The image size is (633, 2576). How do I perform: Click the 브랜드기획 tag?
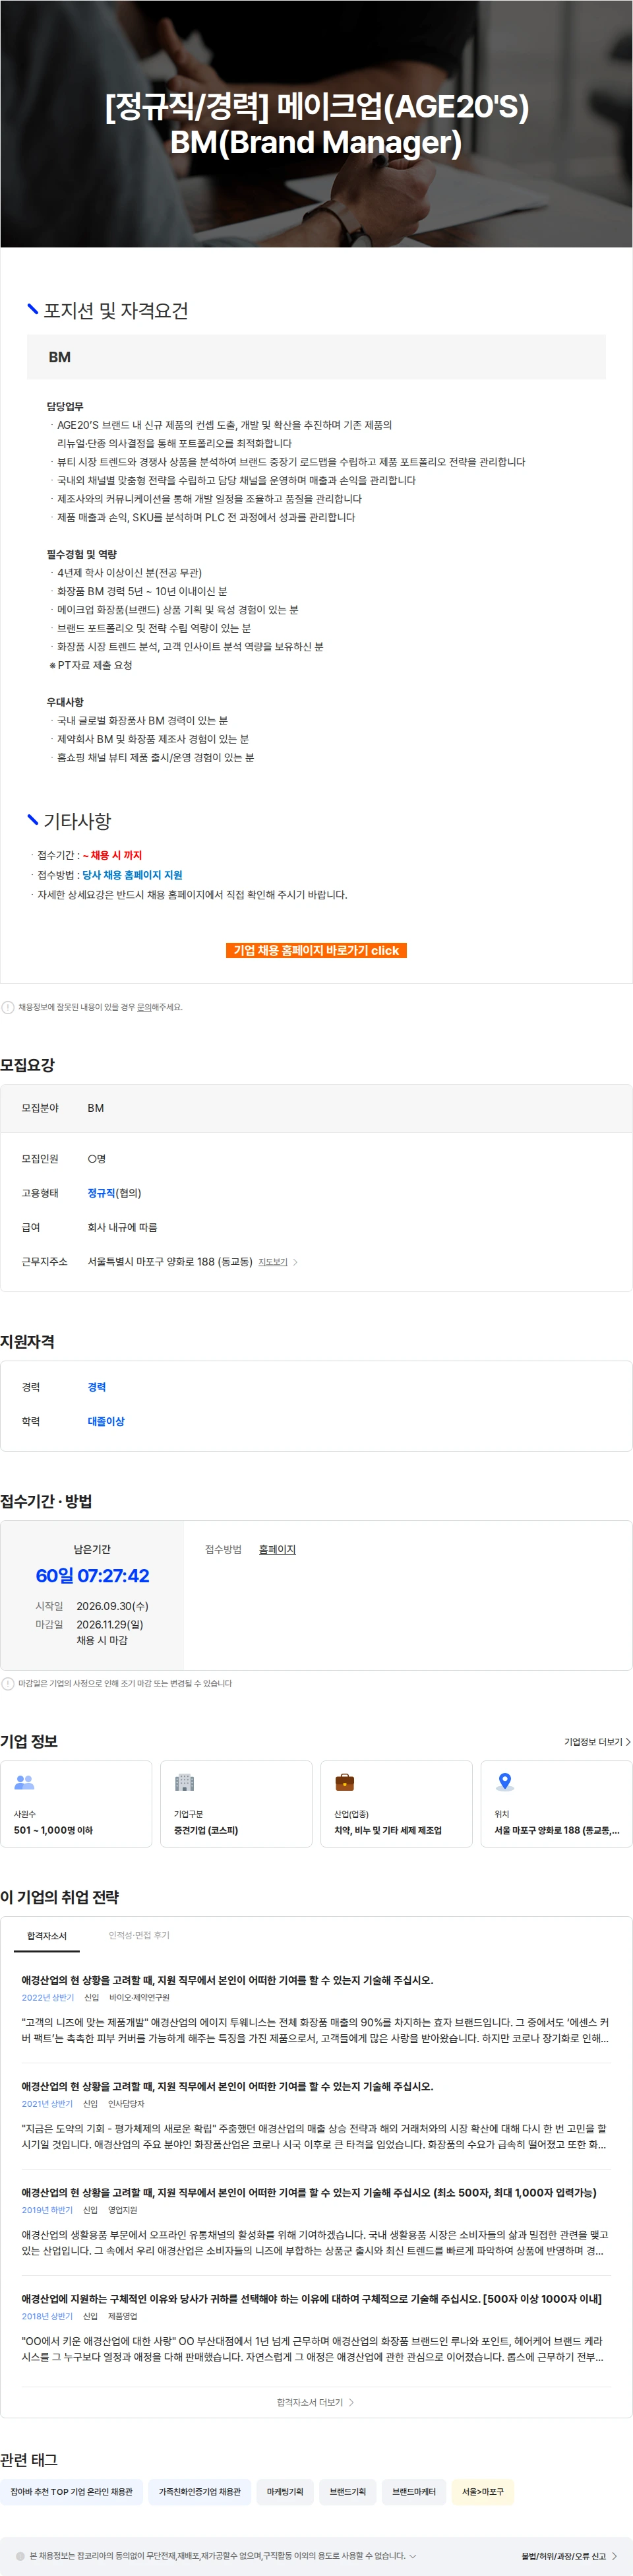(x=348, y=2492)
